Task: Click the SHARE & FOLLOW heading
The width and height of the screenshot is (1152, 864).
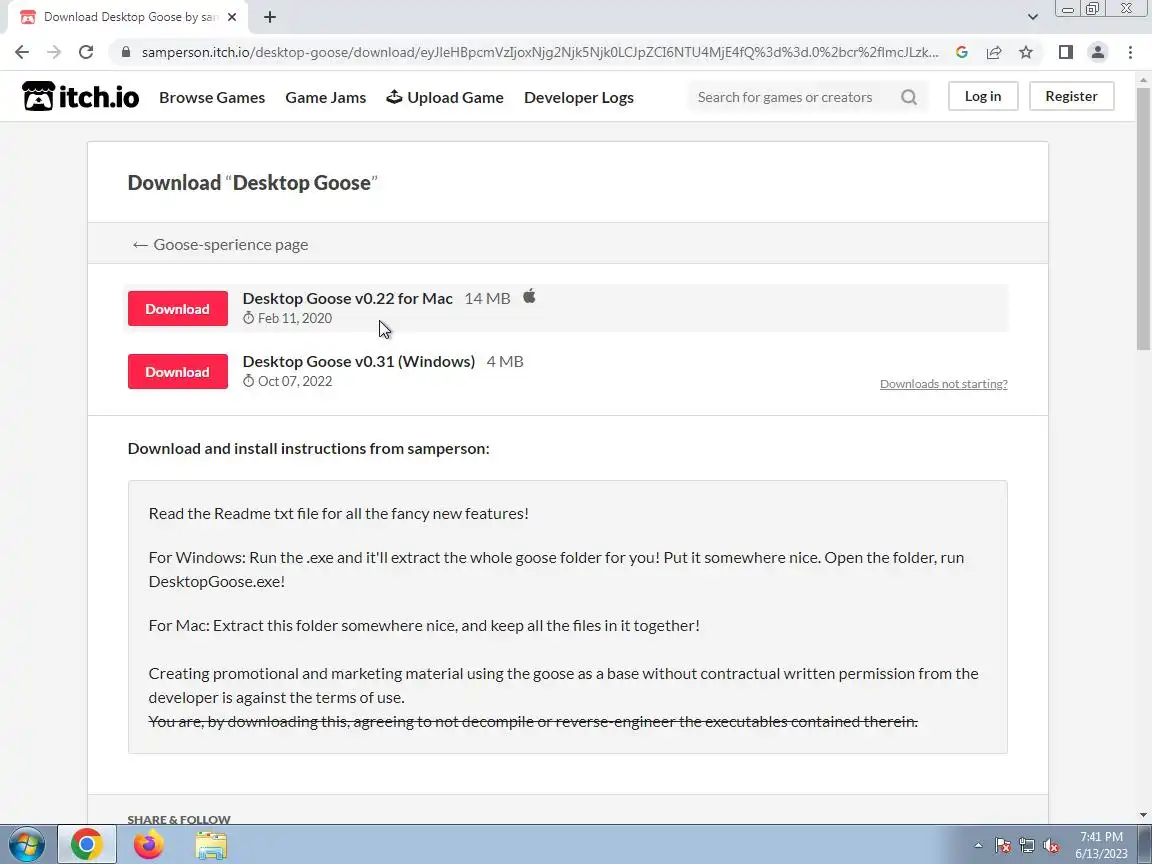Action: point(179,819)
